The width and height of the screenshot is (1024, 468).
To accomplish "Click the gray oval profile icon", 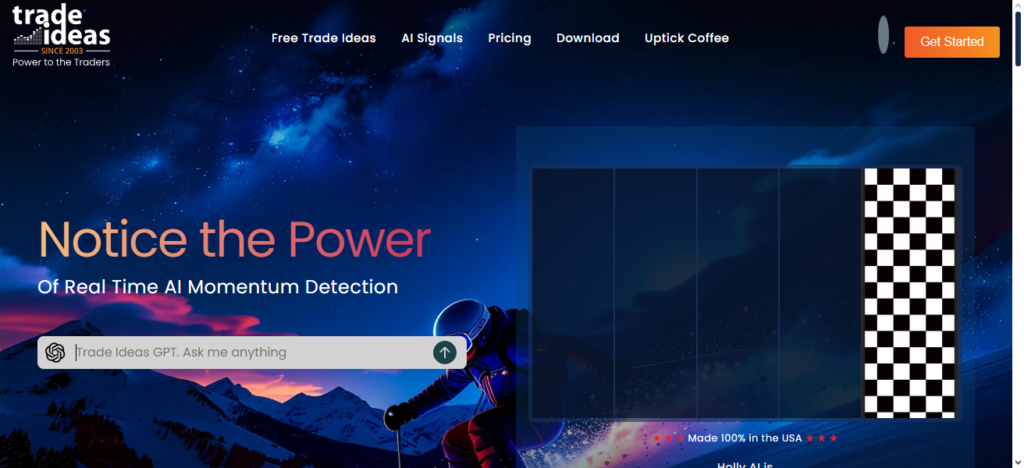I will (x=883, y=35).
